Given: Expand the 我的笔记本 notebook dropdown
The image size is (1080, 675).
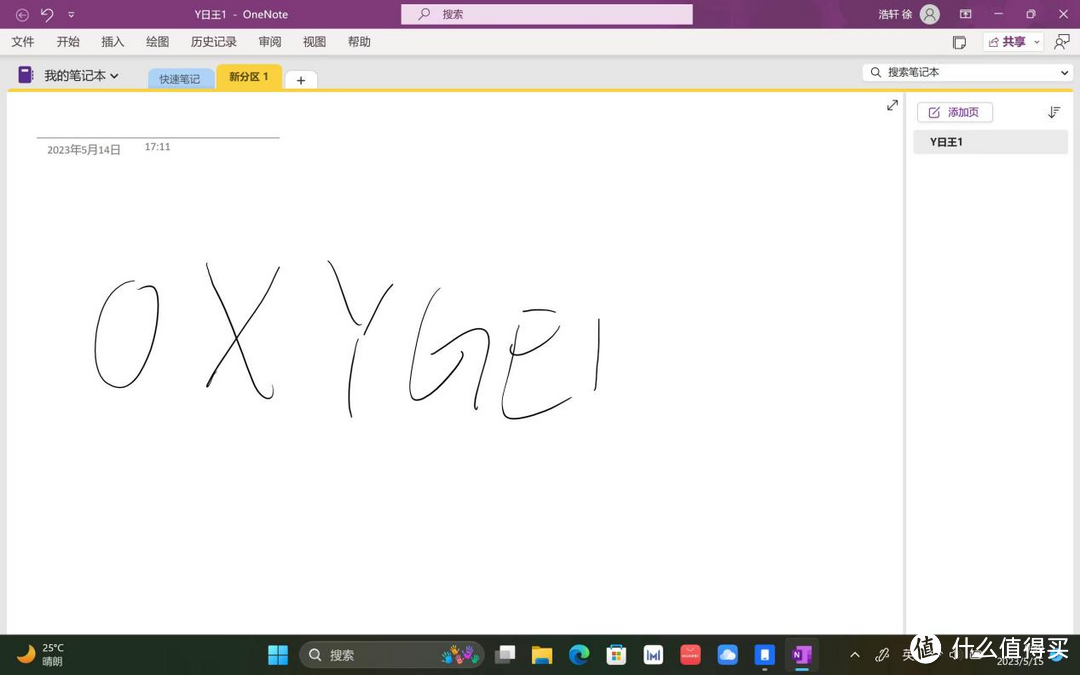Looking at the screenshot, I should (114, 76).
